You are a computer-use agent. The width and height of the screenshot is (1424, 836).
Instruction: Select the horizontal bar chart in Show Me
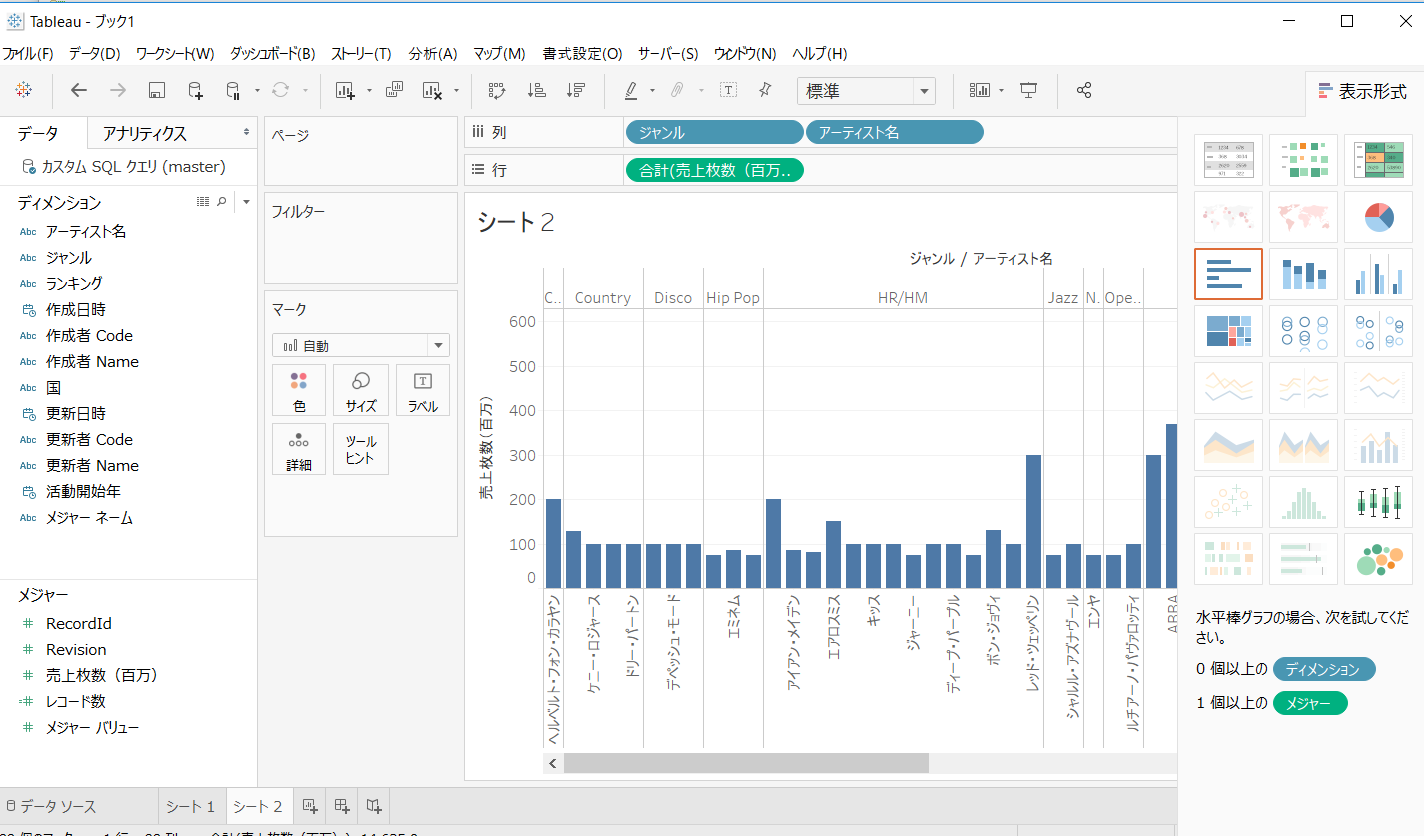(1228, 273)
